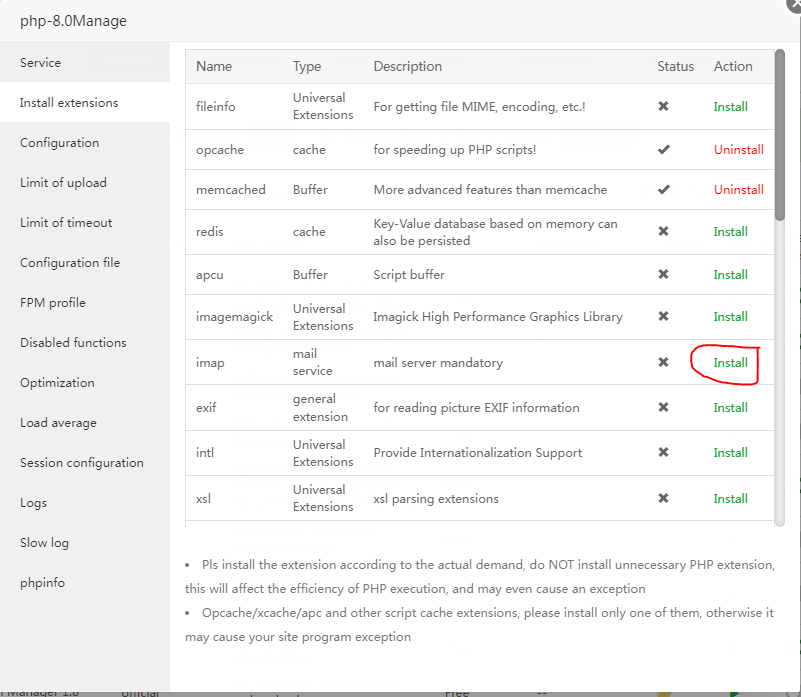Open Session configuration tab

[x=82, y=463]
